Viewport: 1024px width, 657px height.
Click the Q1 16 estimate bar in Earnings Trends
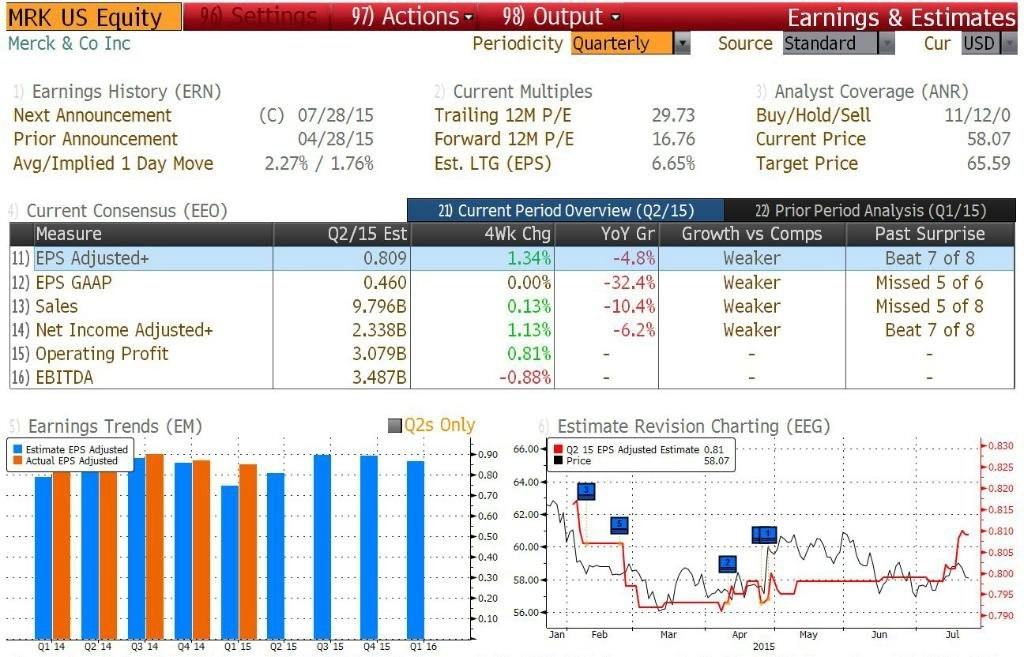pos(415,550)
